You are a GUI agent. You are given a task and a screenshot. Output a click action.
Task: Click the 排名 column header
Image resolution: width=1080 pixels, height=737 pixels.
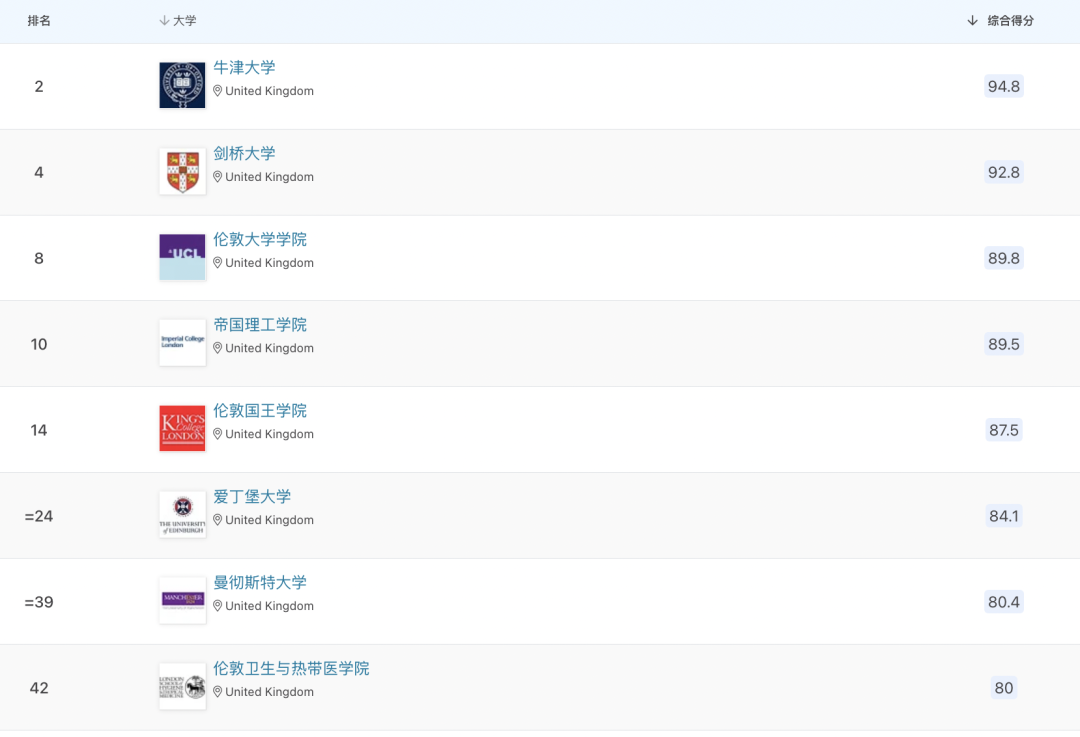coord(39,21)
